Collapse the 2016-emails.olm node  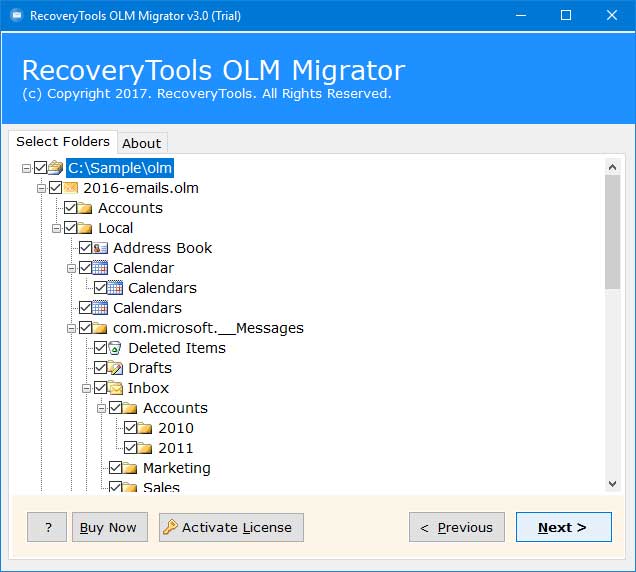(41, 188)
